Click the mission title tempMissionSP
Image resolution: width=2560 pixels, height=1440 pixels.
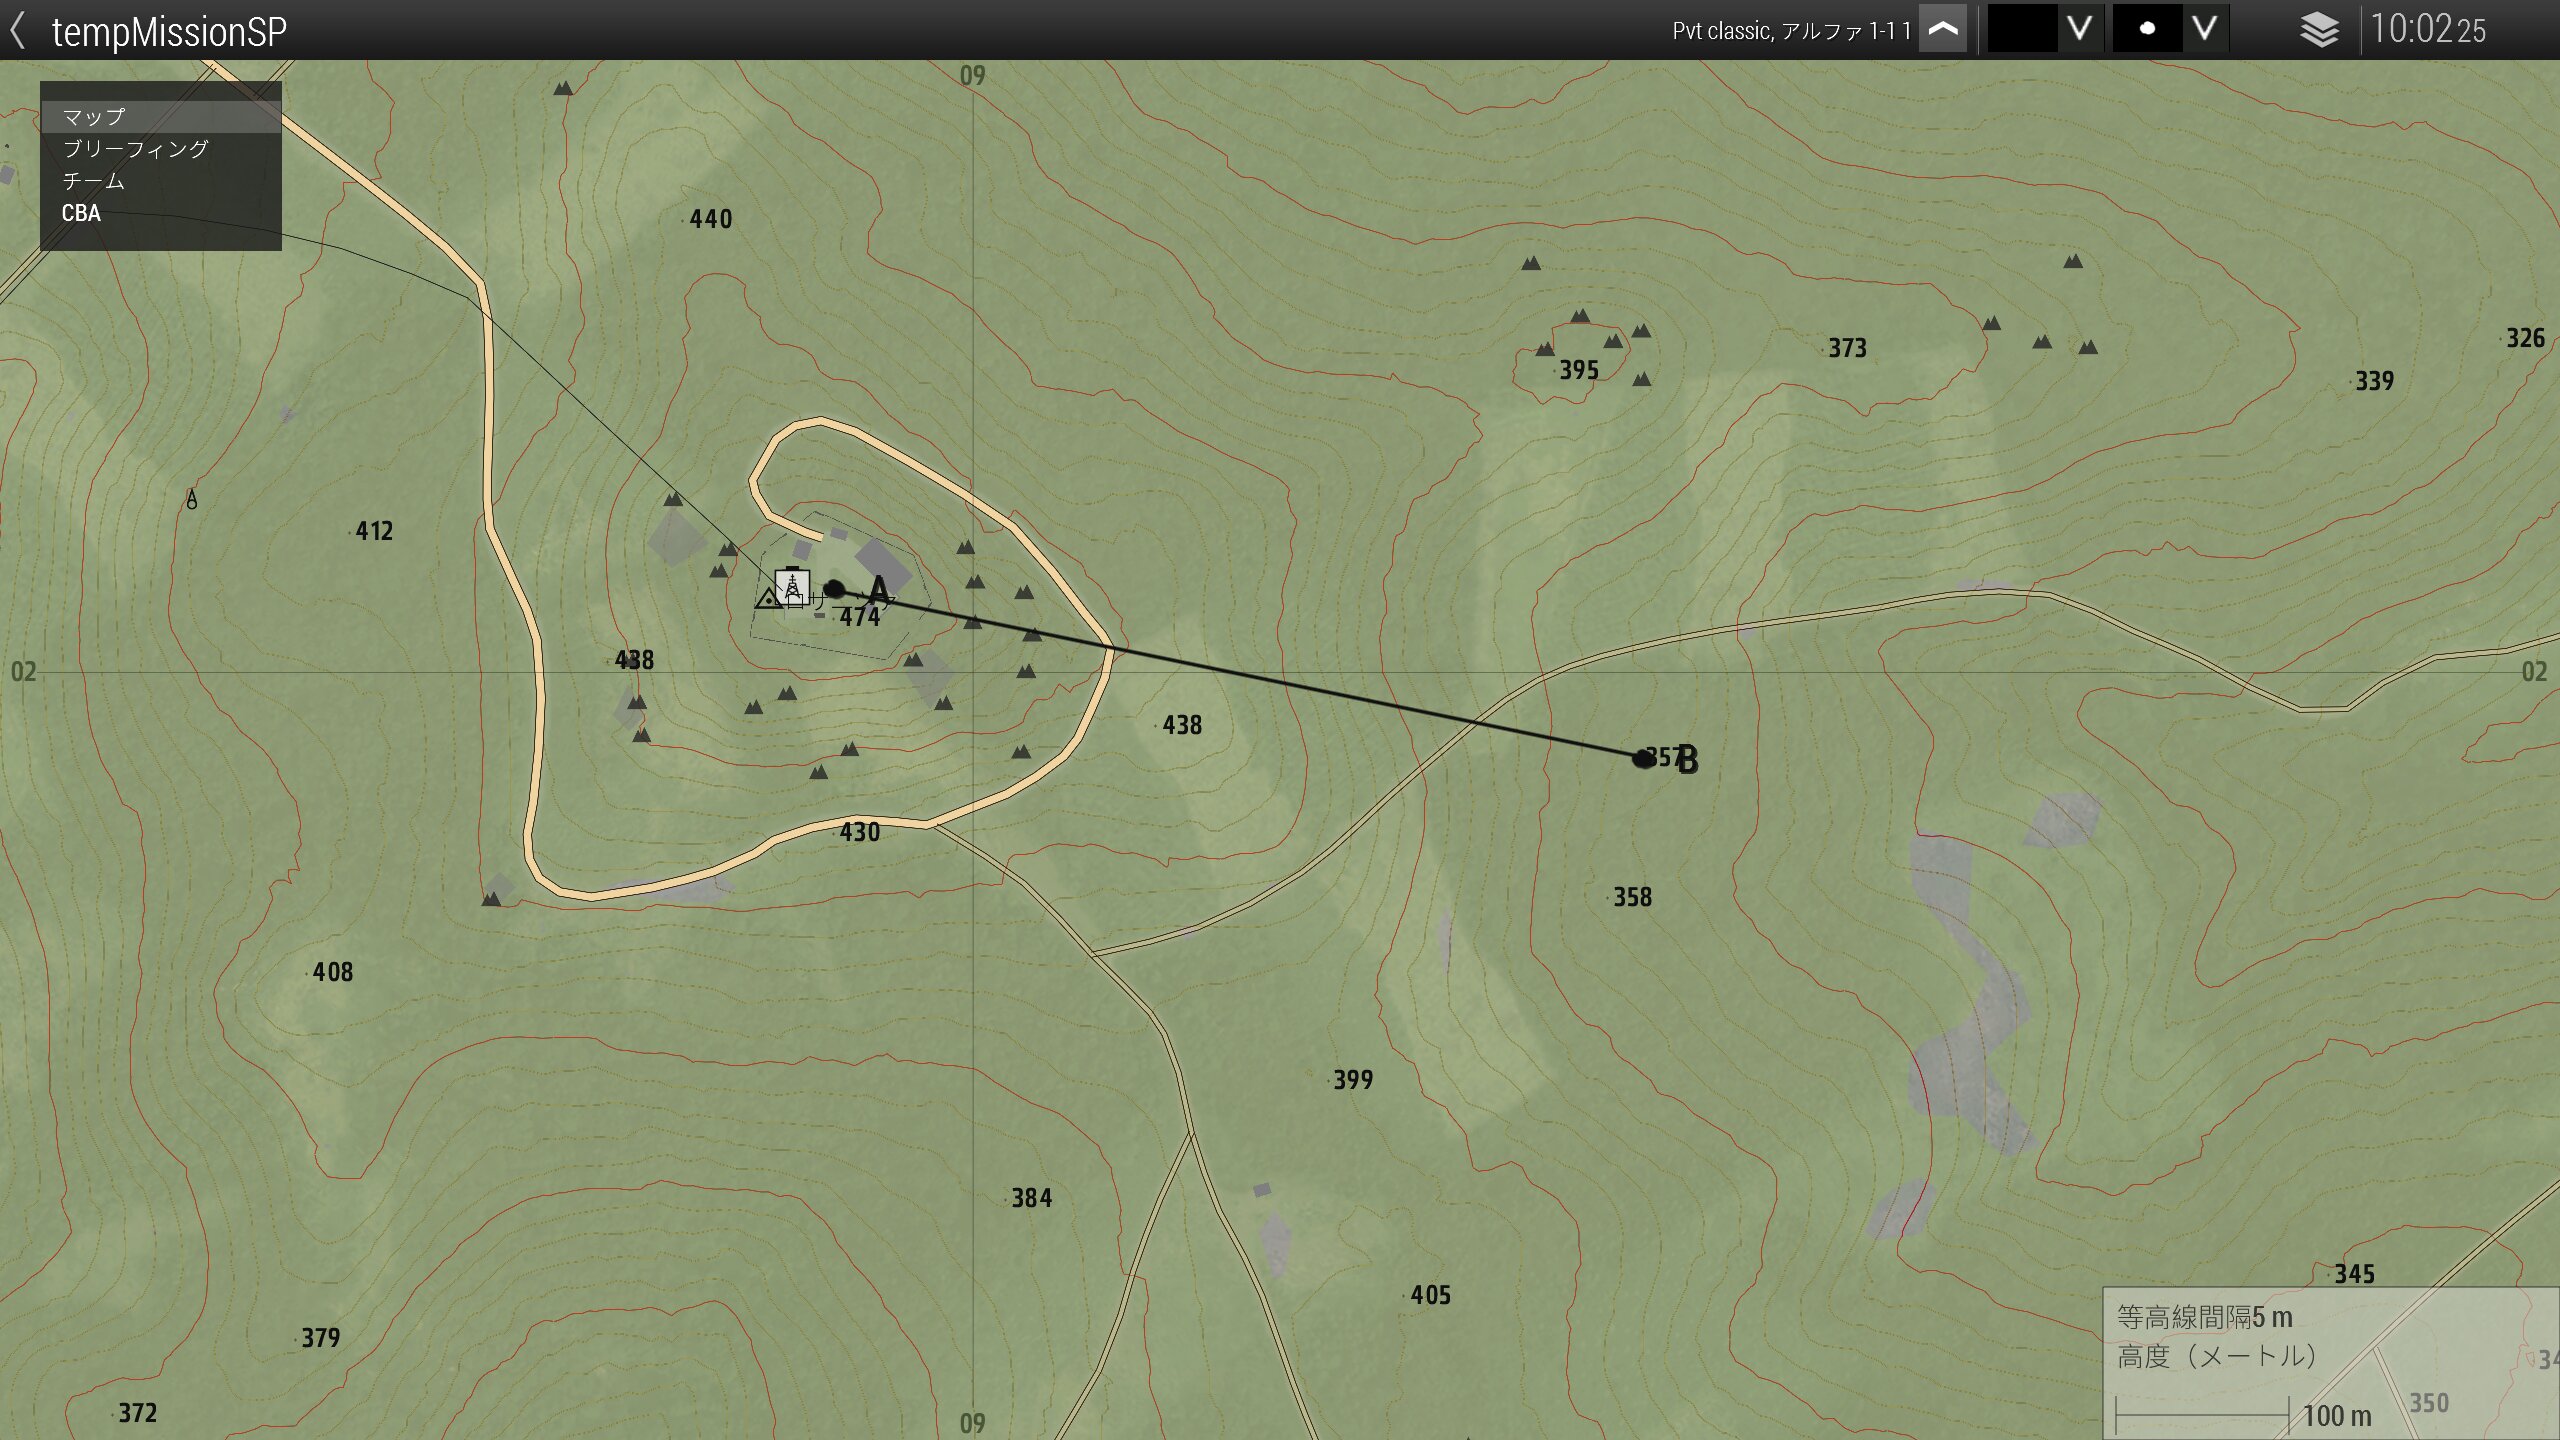169,31
